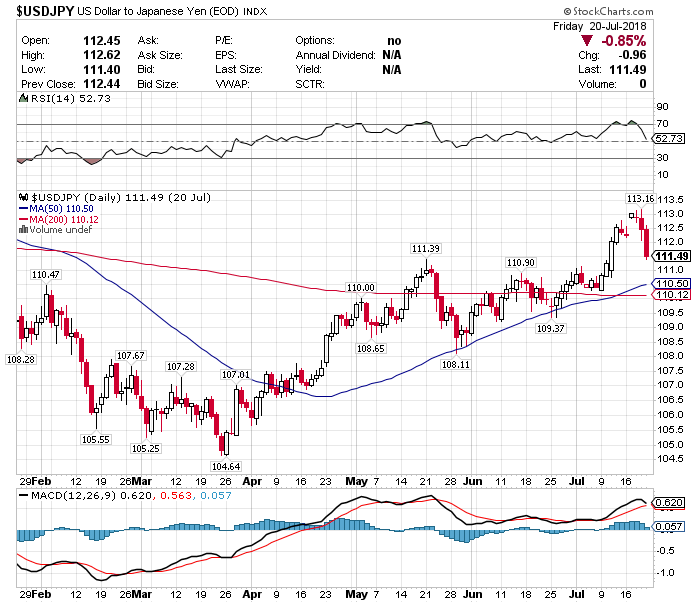Click the Last price 111.49 in the header

[628, 70]
